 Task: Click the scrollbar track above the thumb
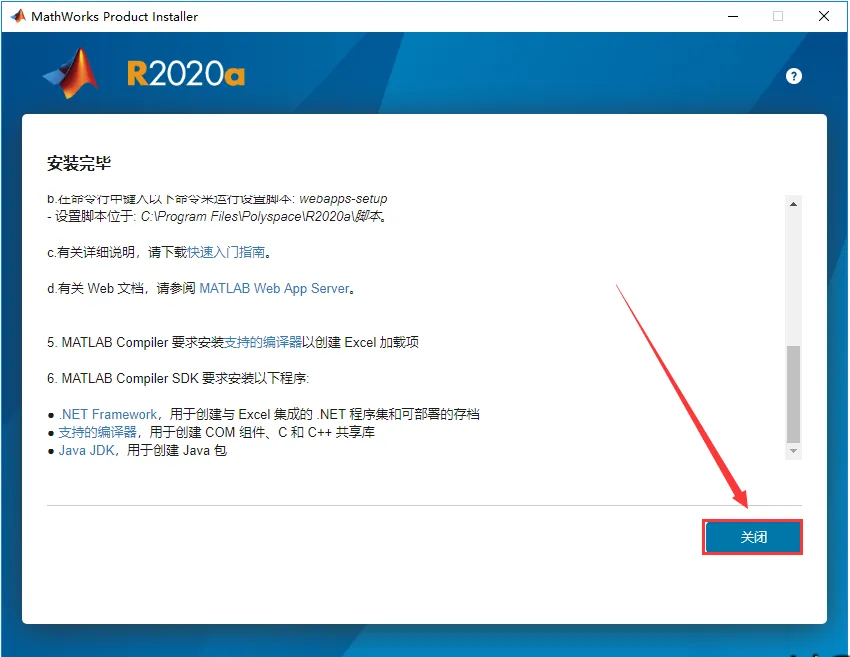(x=793, y=278)
